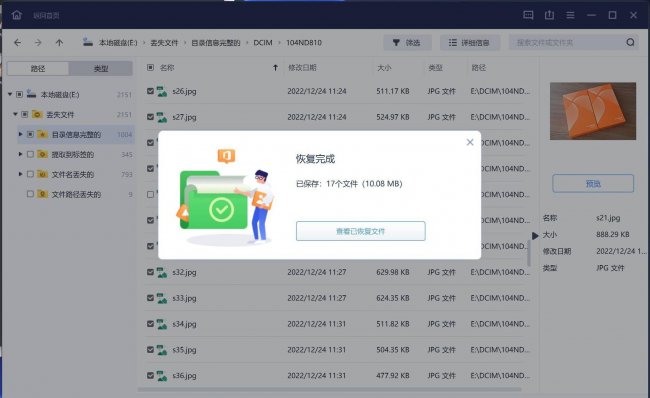The image size is (650, 398).
Task: Collapse the 丢失文件 tree node
Action: [15, 114]
